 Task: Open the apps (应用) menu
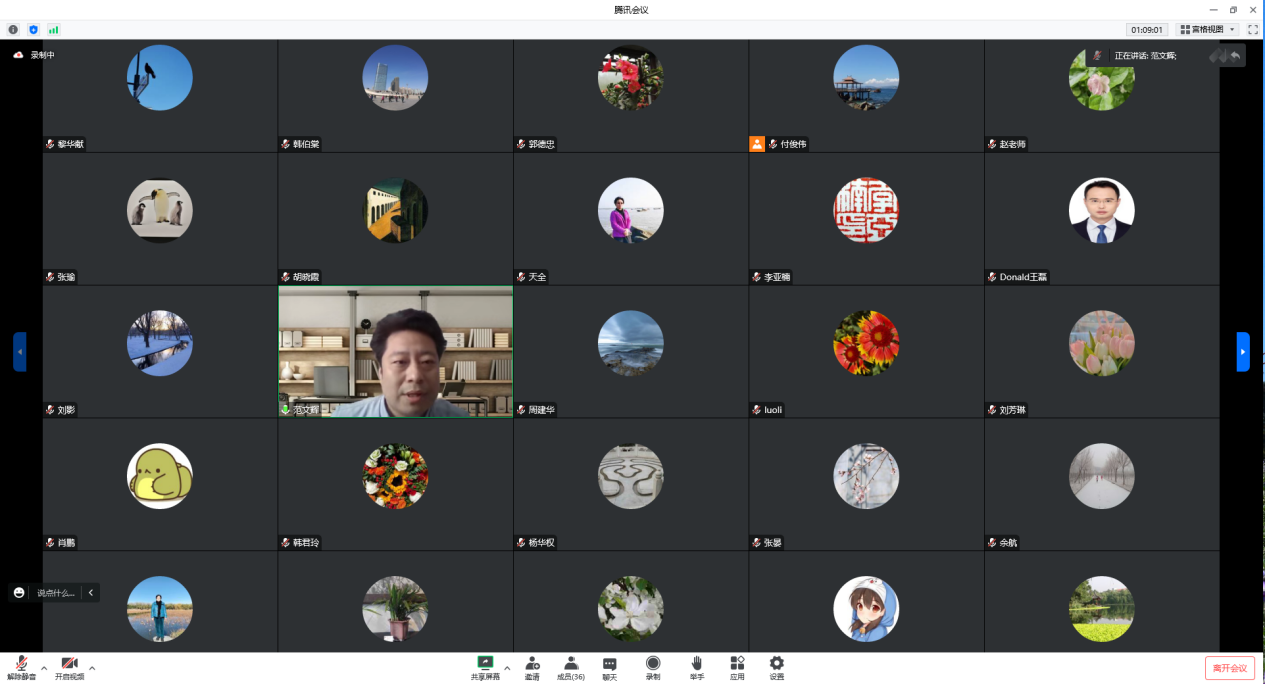[x=737, y=665]
